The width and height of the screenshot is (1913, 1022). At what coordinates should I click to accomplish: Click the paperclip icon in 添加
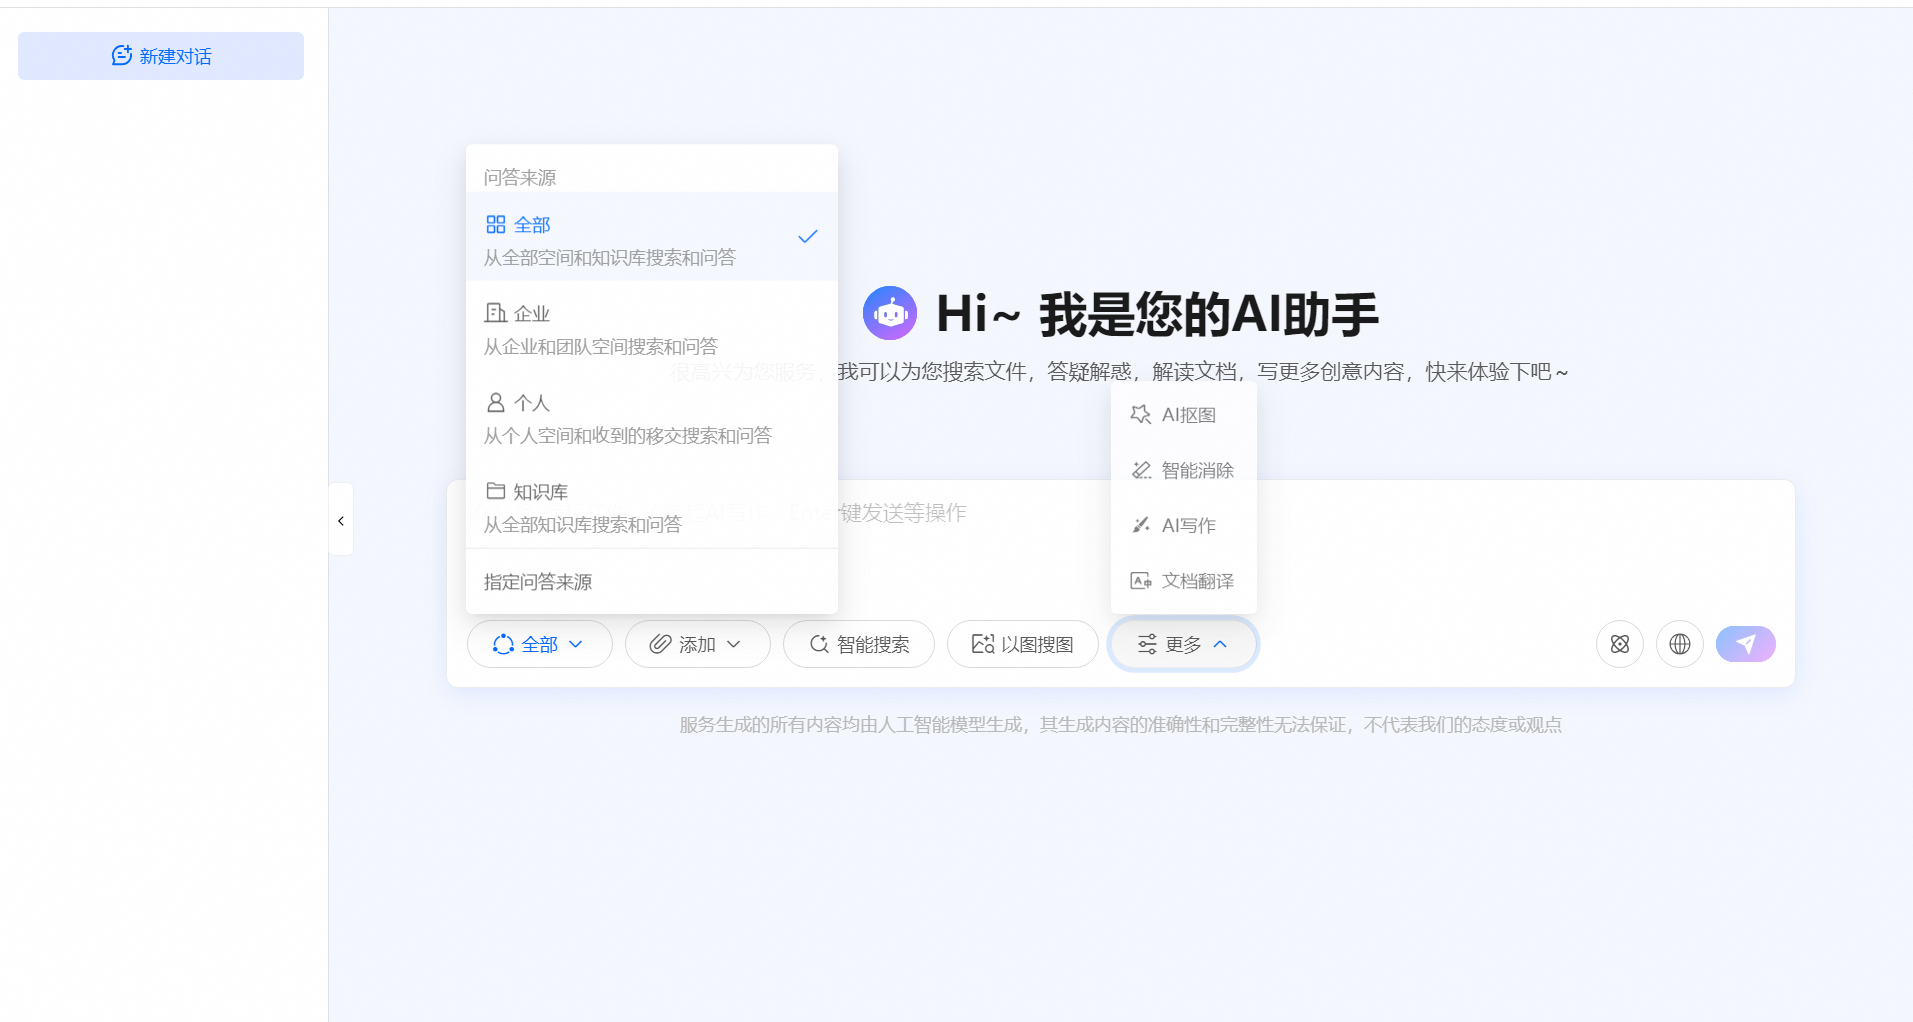[x=660, y=644]
